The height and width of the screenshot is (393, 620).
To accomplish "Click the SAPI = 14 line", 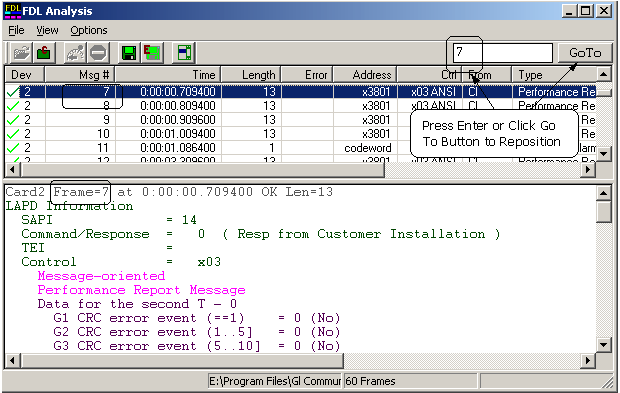I will pos(109,220).
